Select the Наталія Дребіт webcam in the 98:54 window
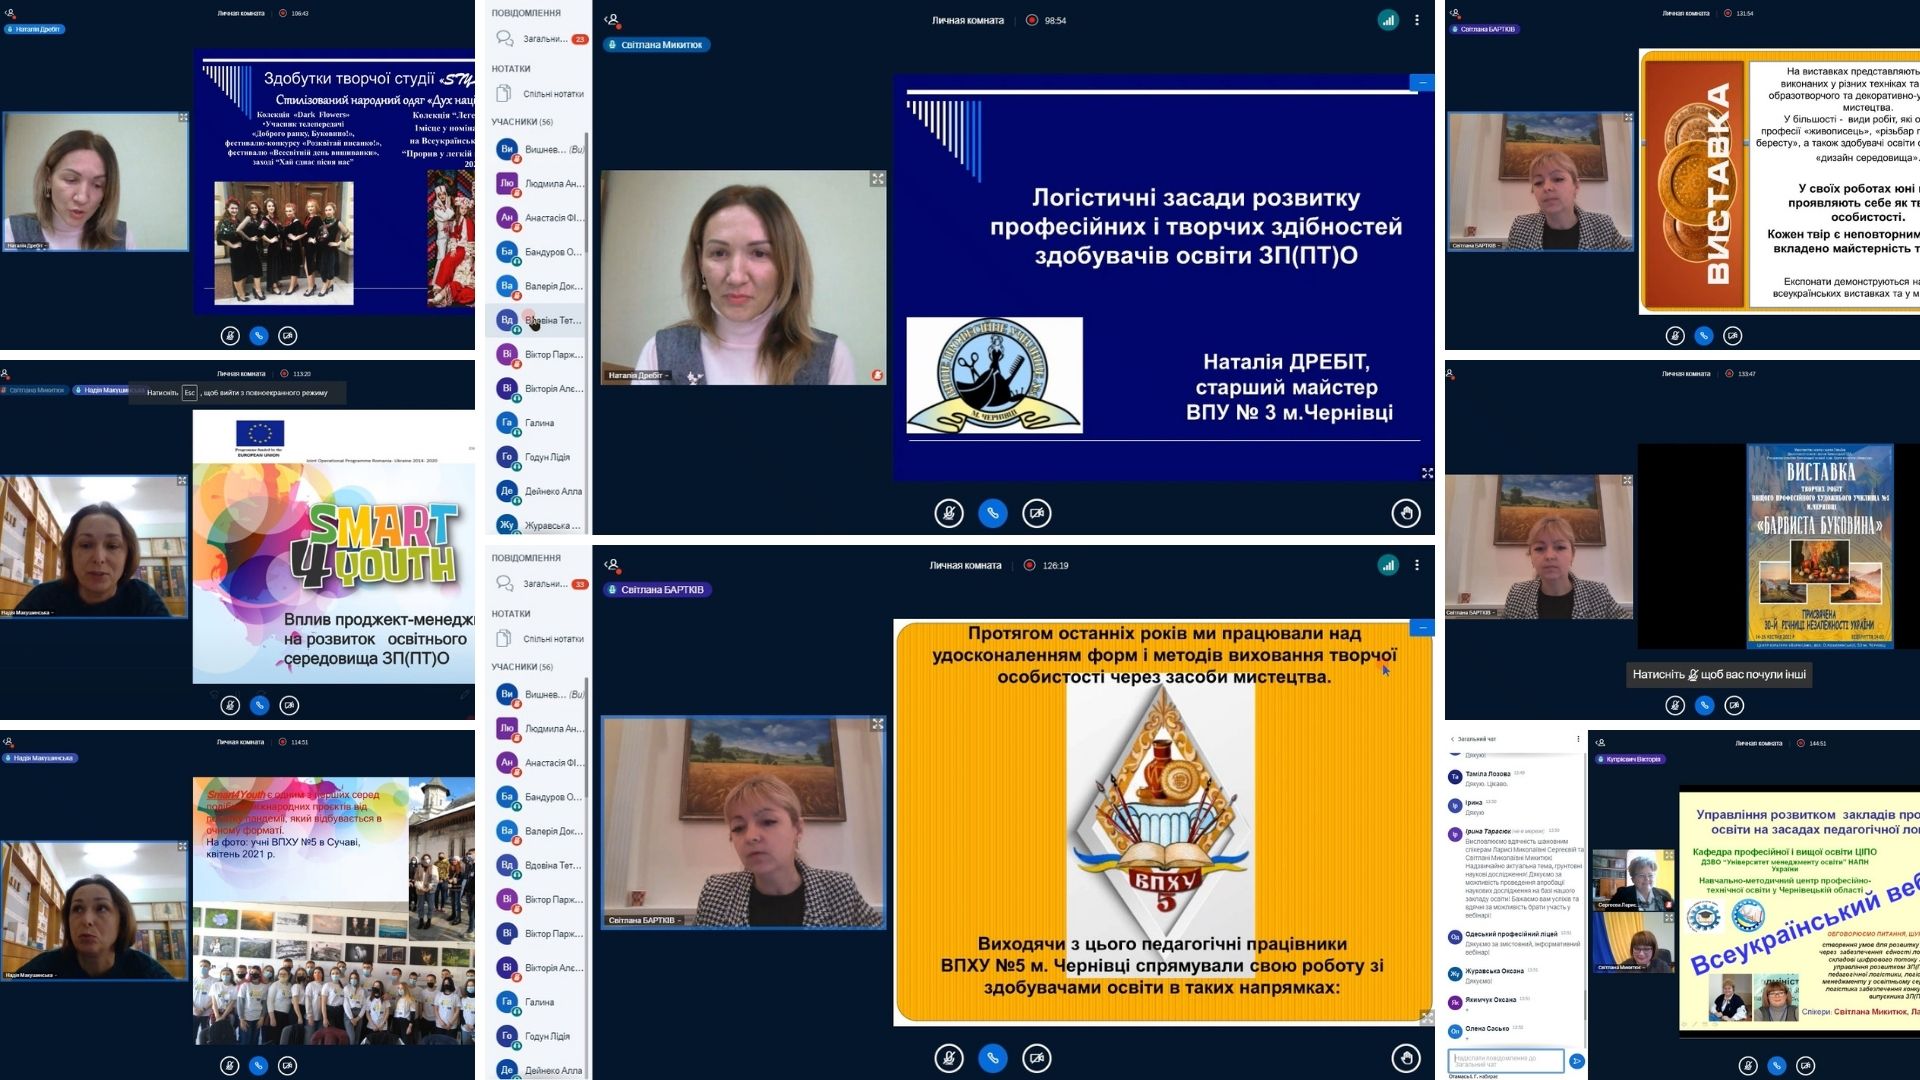 [743, 277]
